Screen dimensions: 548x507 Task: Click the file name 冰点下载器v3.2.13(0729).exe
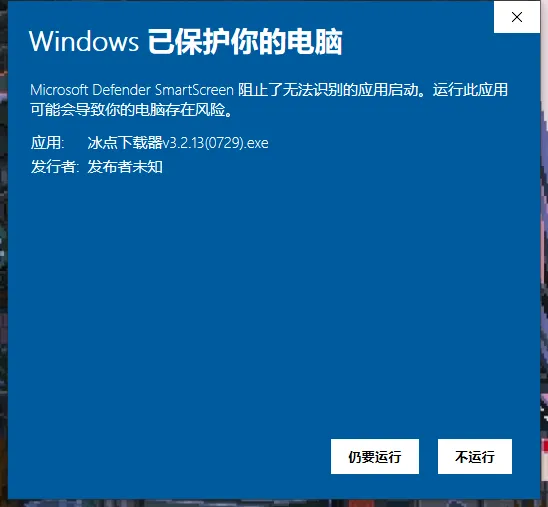pyautogui.click(x=178, y=143)
